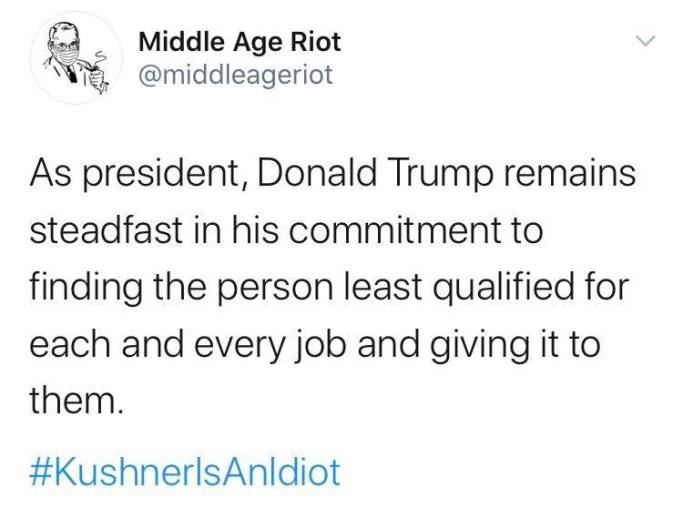Image resolution: width=683 pixels, height=518 pixels.
Task: Click the Middle Age Riot display name
Action: (240, 42)
